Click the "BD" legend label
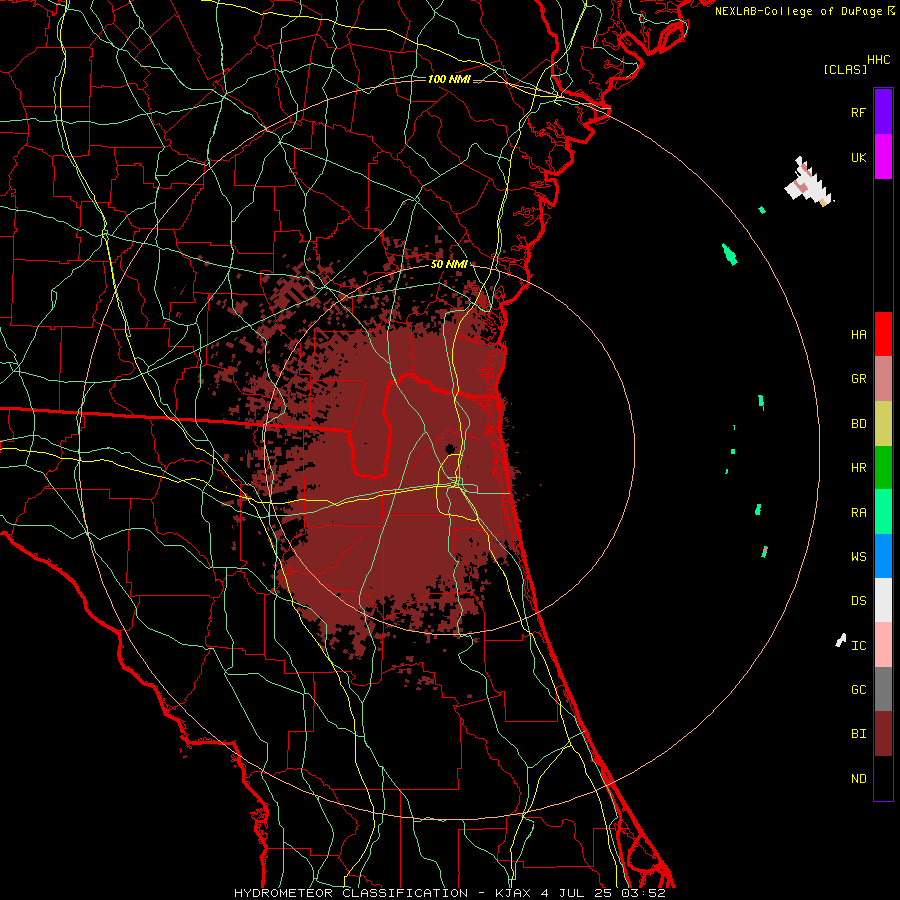The width and height of the screenshot is (900, 900). [x=858, y=424]
